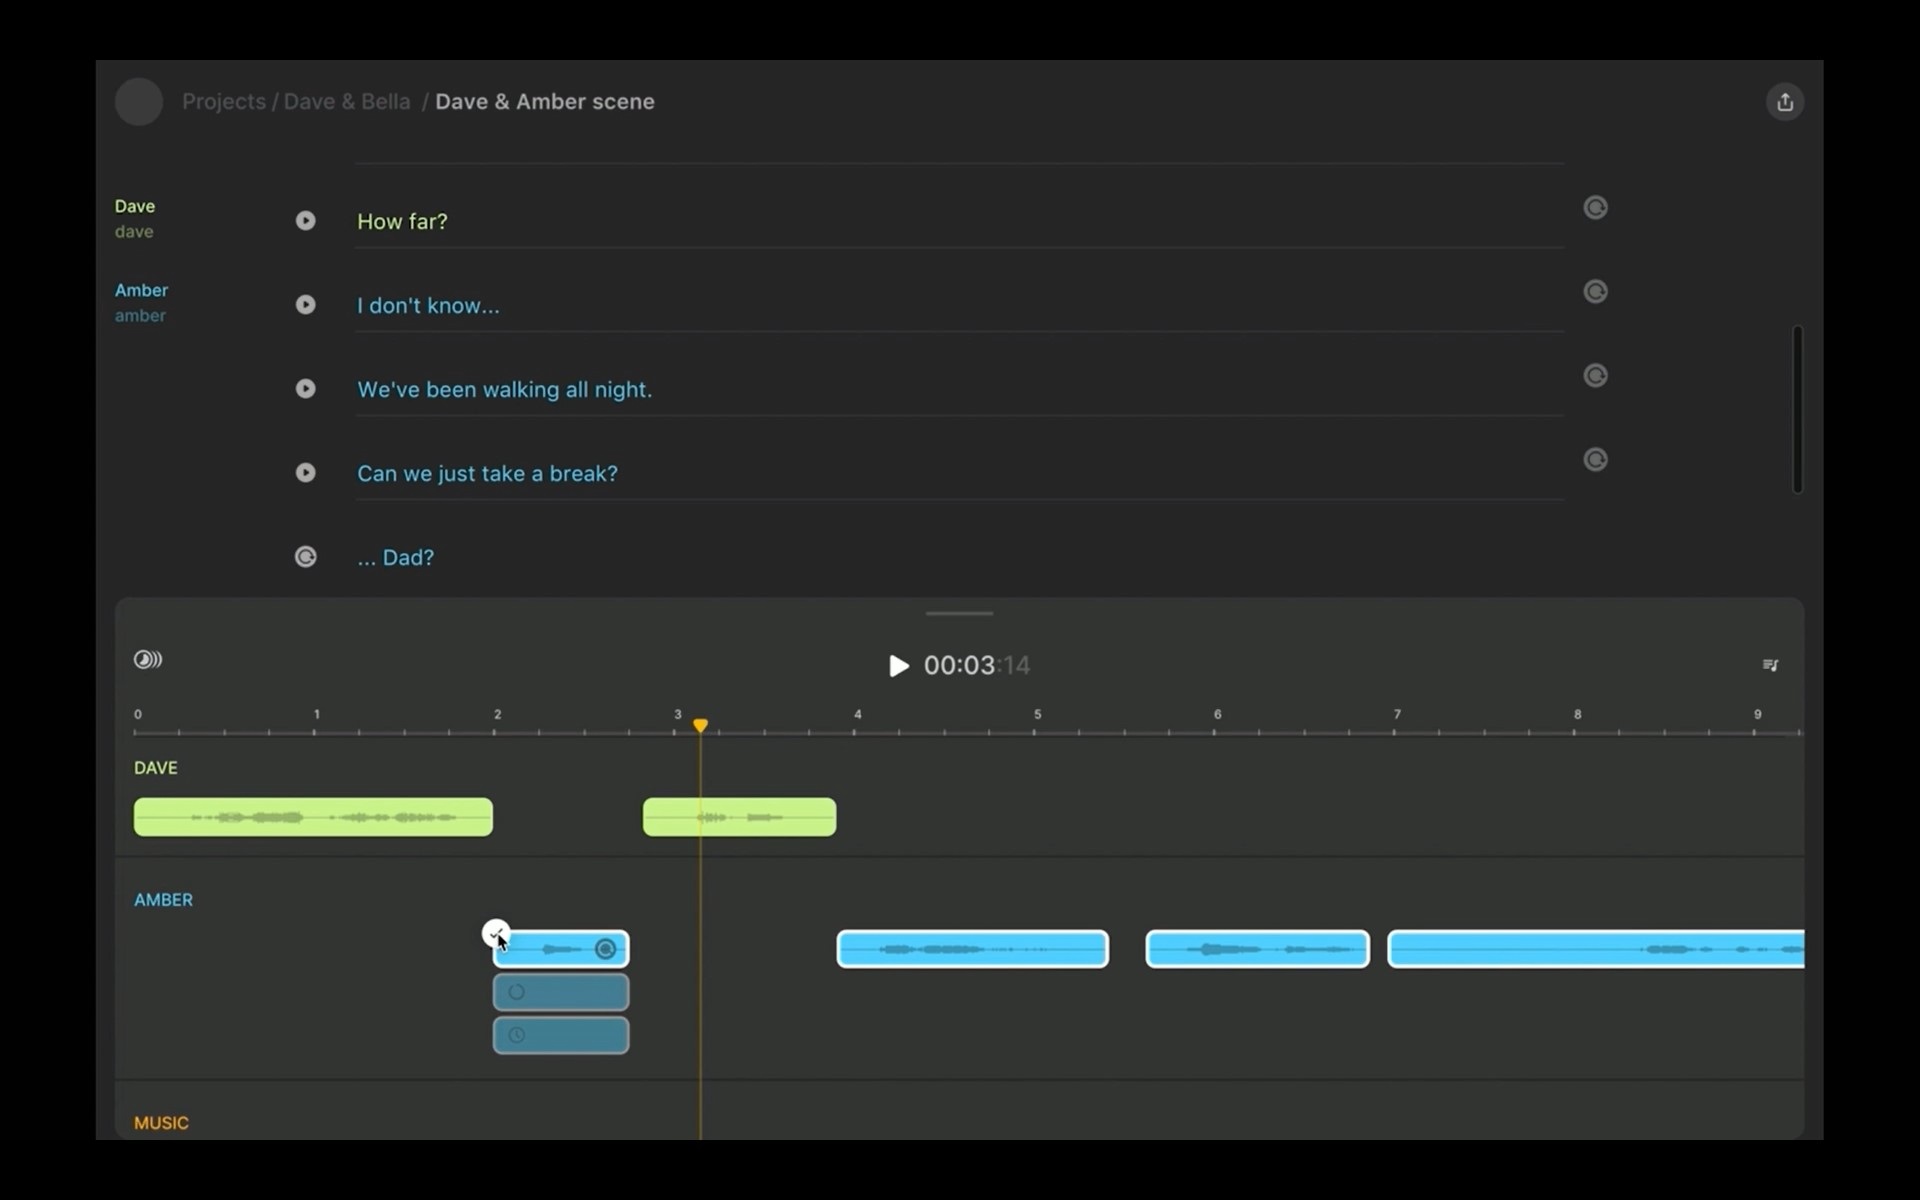Go to Projects breadcrumb

224,102
